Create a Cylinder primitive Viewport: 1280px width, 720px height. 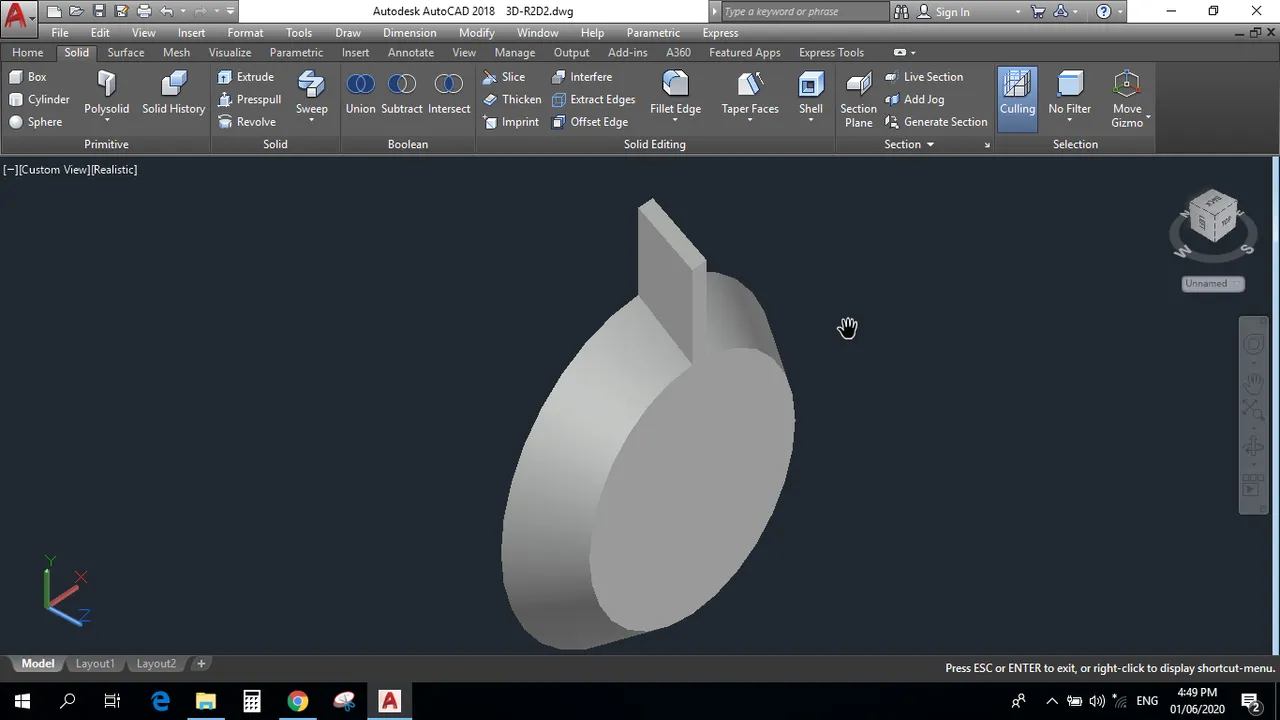click(40, 99)
